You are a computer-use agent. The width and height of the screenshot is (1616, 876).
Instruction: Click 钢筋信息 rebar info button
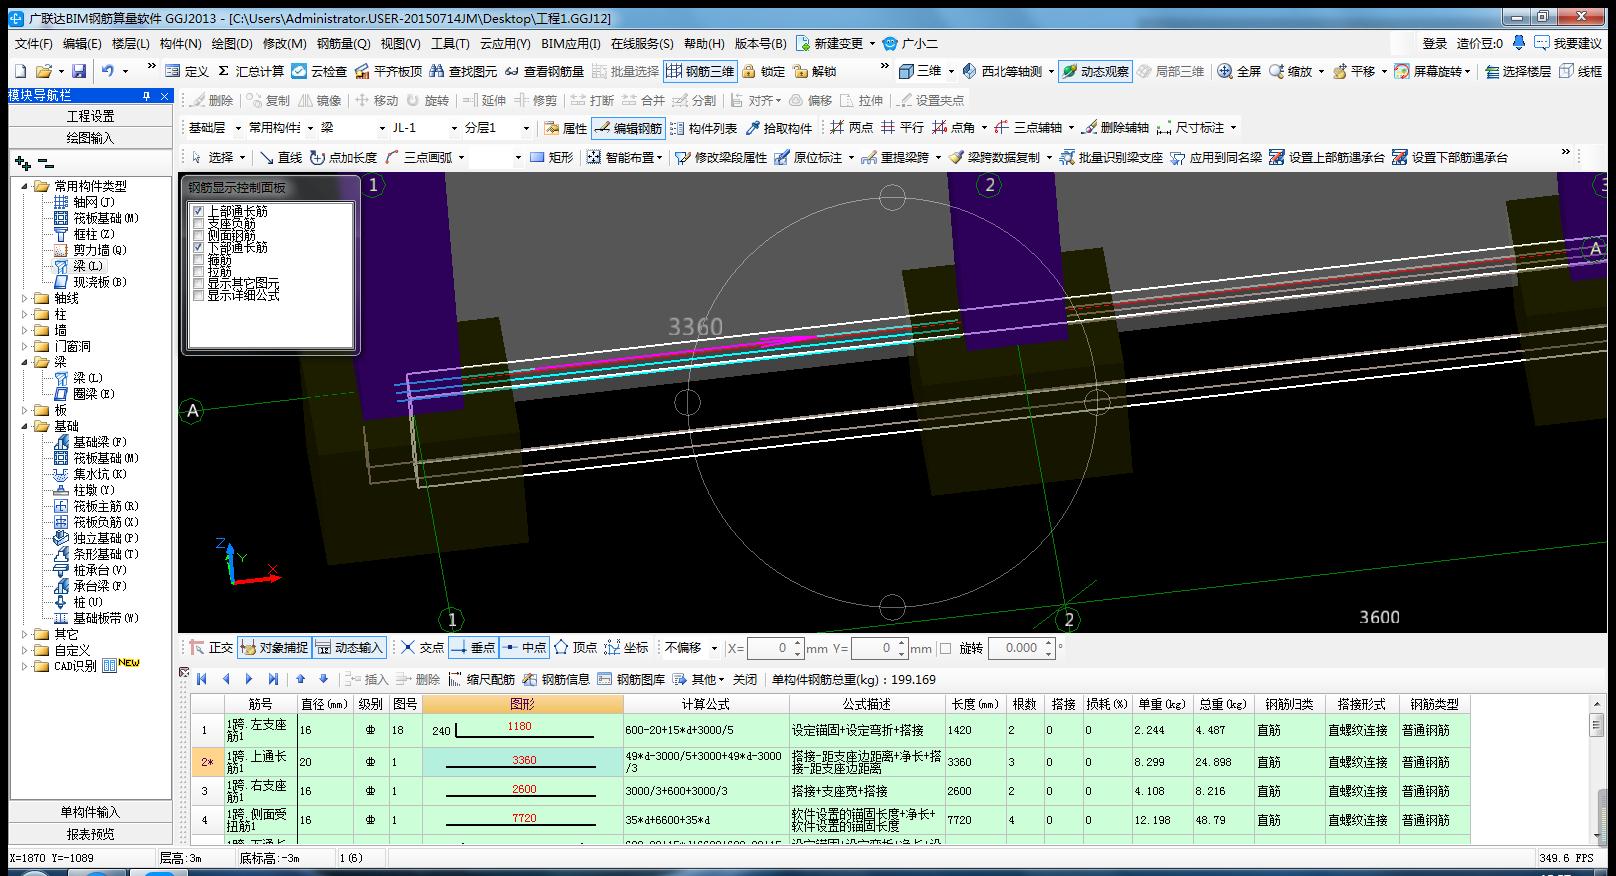556,679
